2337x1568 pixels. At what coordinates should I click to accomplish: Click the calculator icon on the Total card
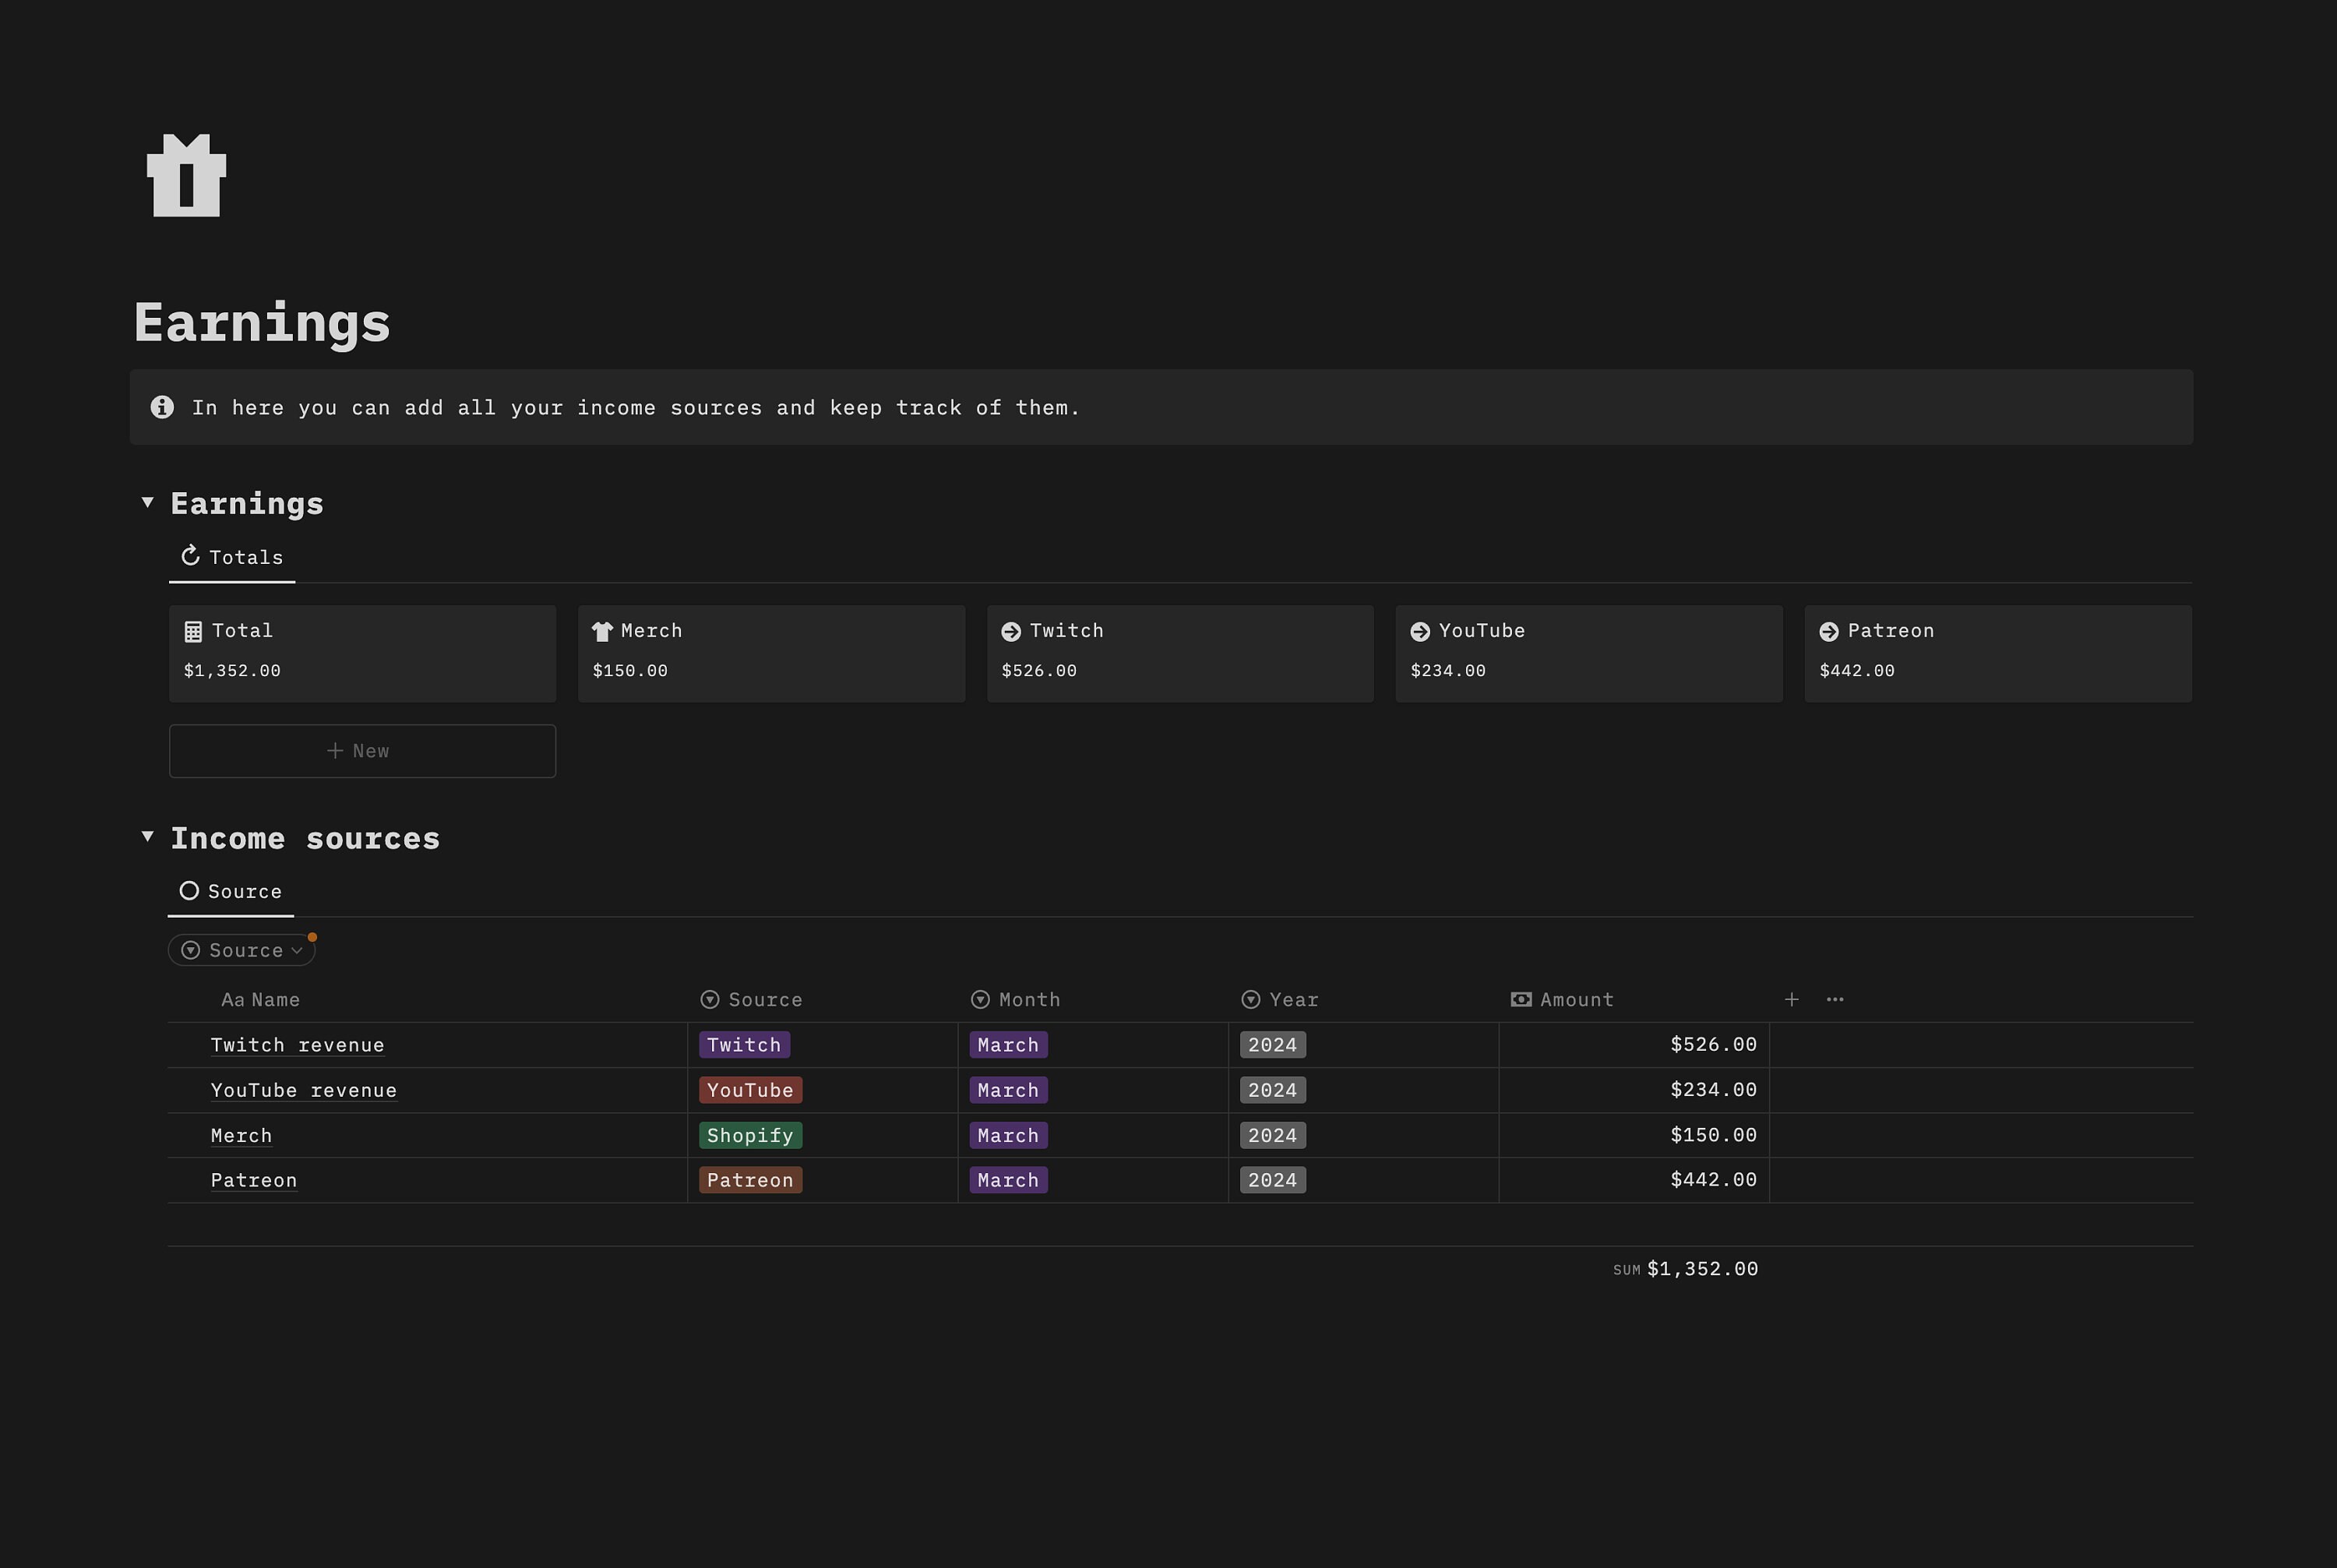[x=194, y=630]
